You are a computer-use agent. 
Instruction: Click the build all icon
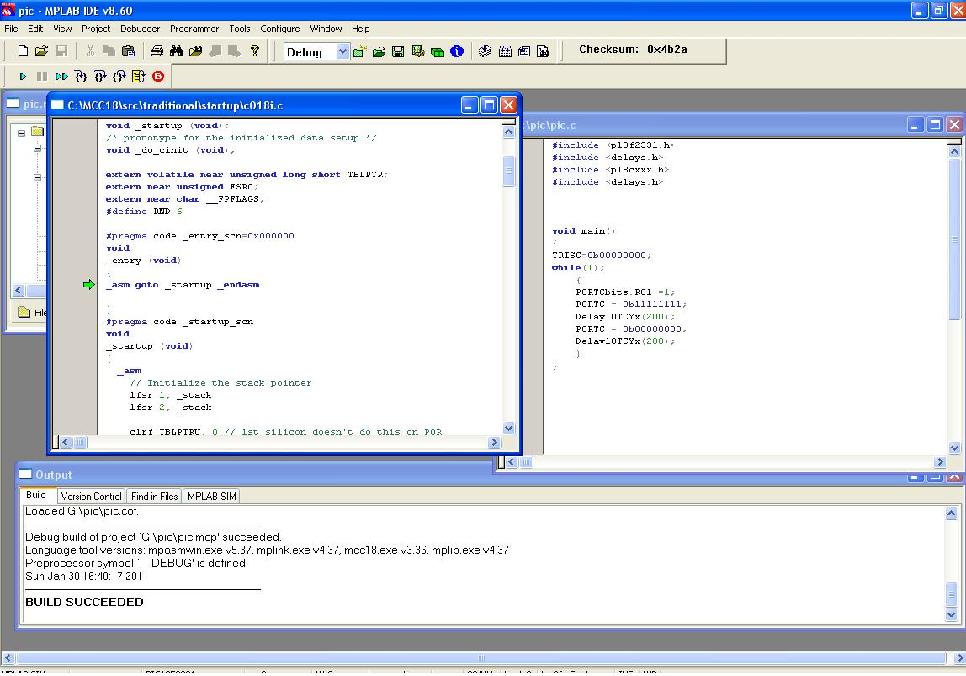(505, 51)
